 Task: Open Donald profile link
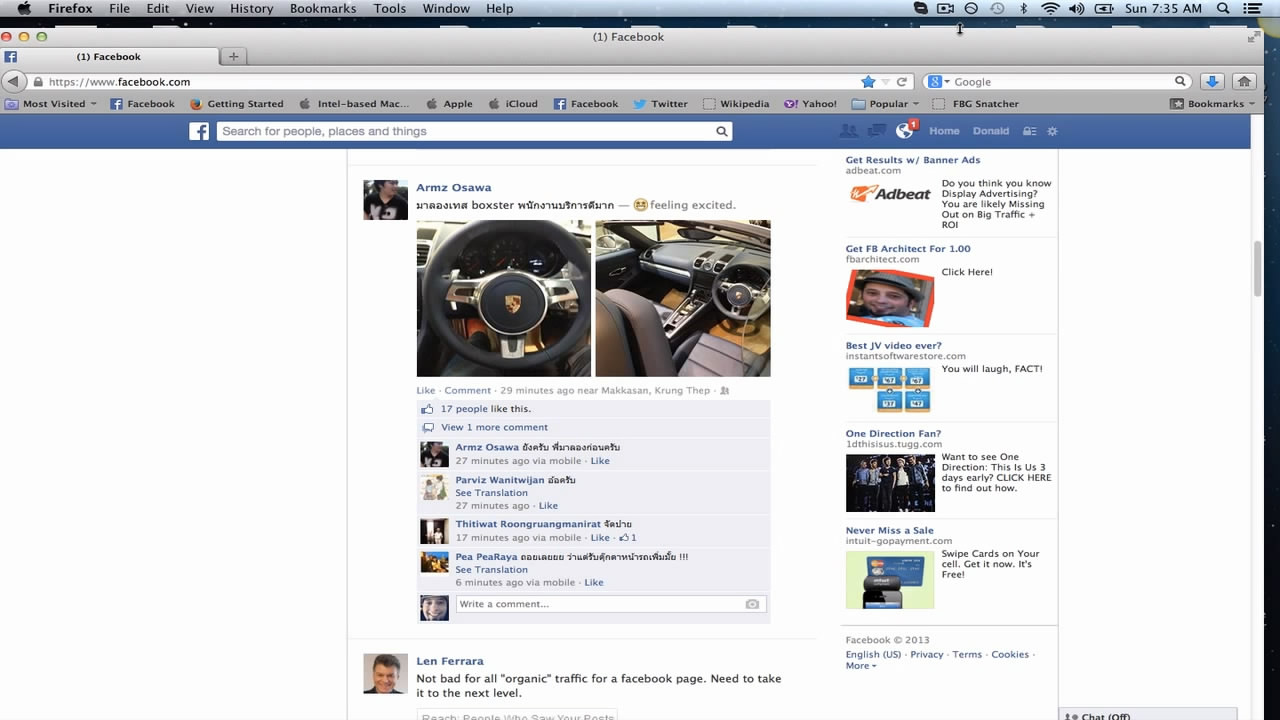pyautogui.click(x=991, y=131)
